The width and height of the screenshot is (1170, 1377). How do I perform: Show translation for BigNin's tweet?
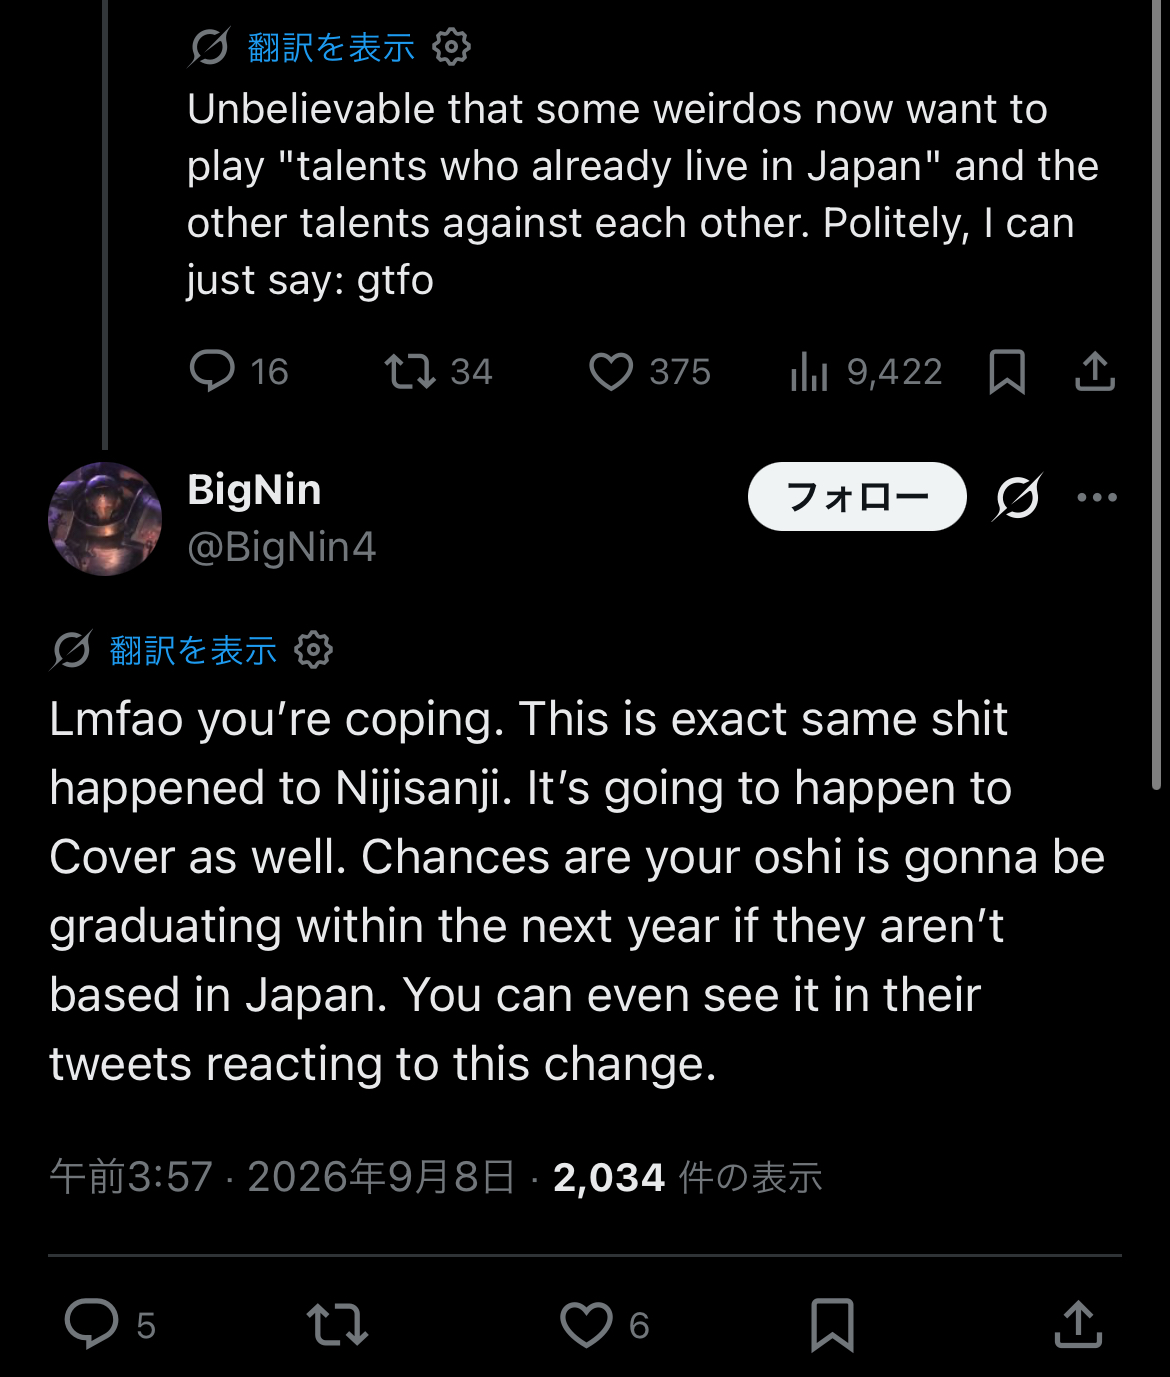click(x=193, y=650)
